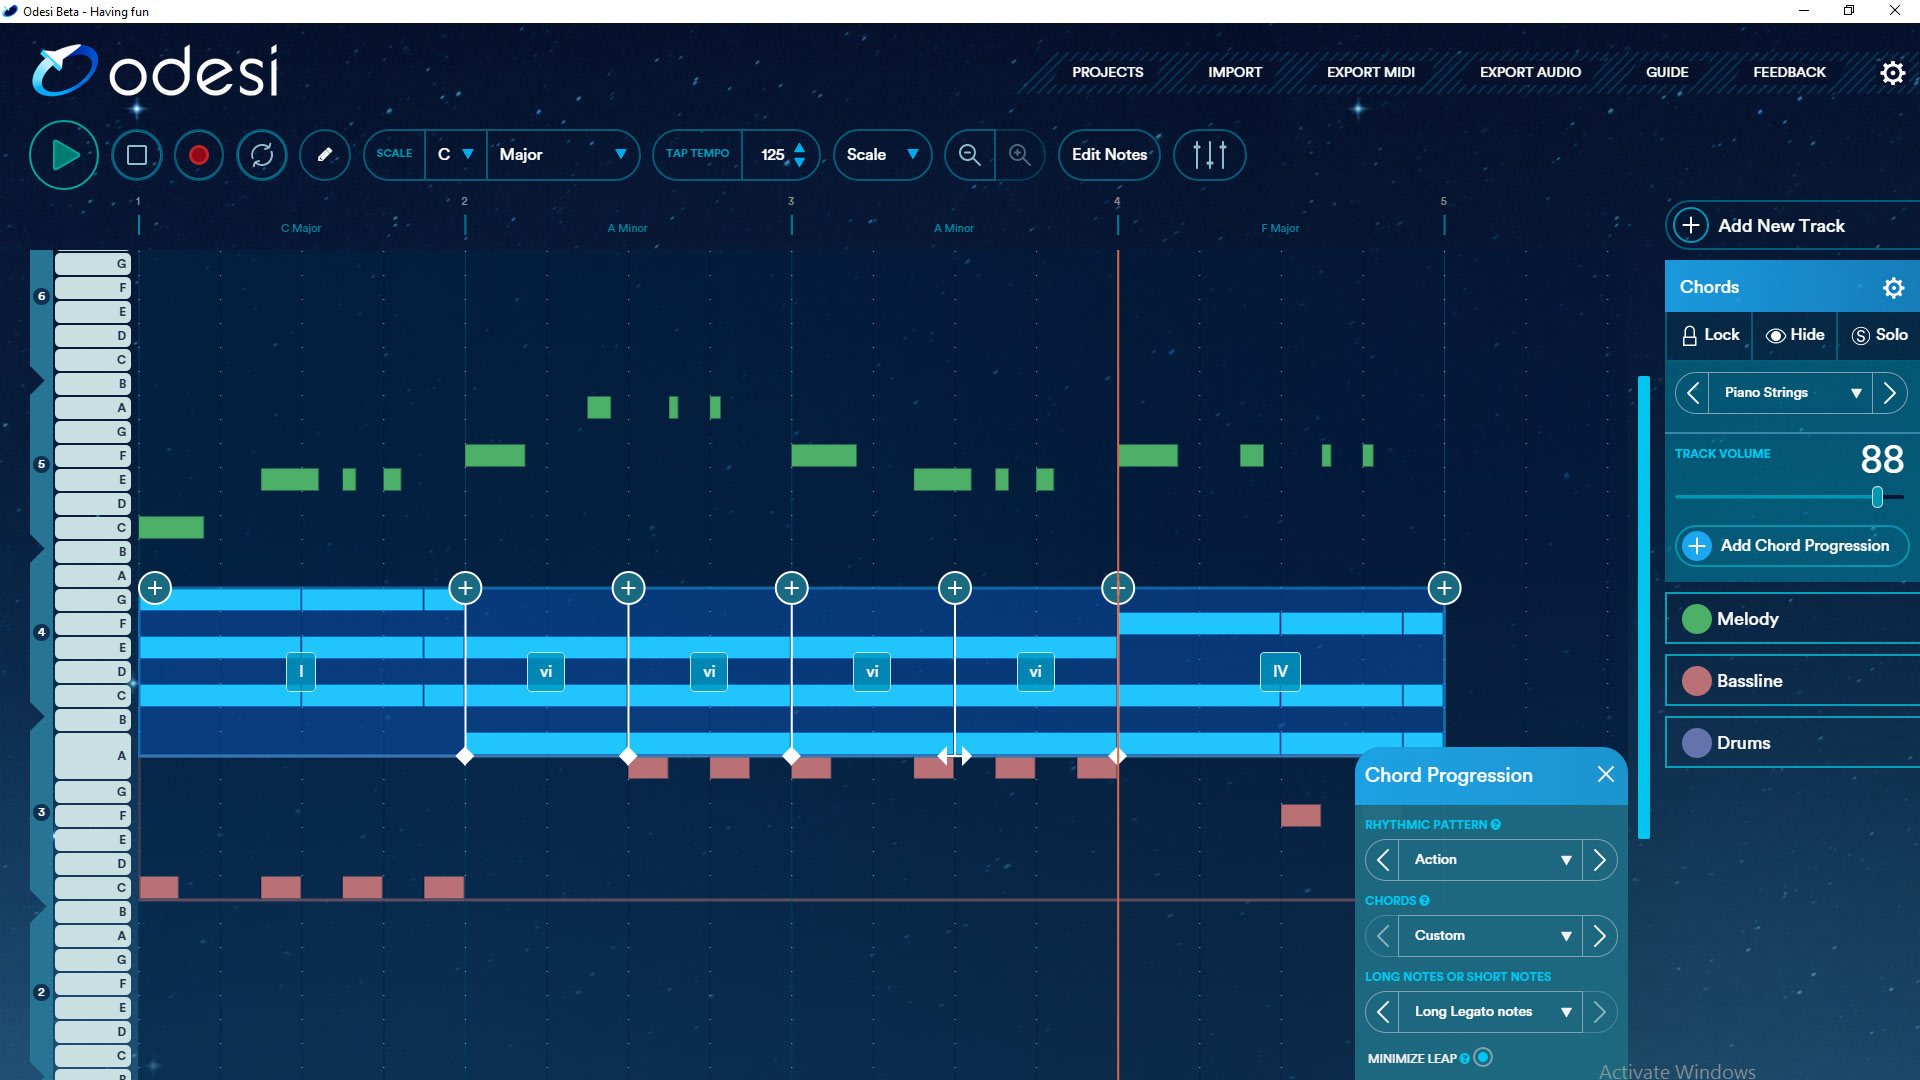Select the pencil drawing tool
1920x1080 pixels.
tap(324, 155)
